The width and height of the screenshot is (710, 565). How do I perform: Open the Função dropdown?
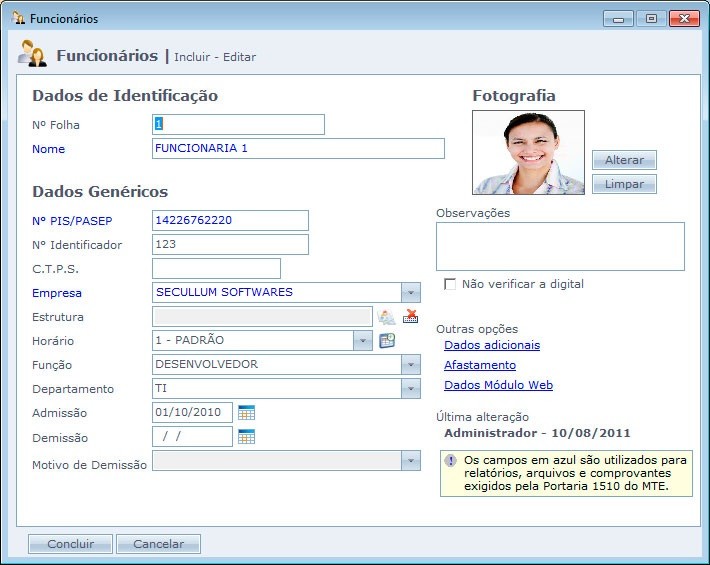point(410,365)
